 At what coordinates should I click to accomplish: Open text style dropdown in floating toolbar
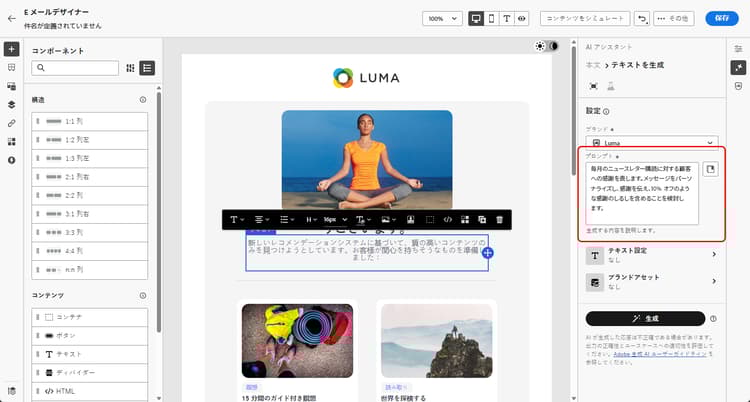click(x=237, y=220)
